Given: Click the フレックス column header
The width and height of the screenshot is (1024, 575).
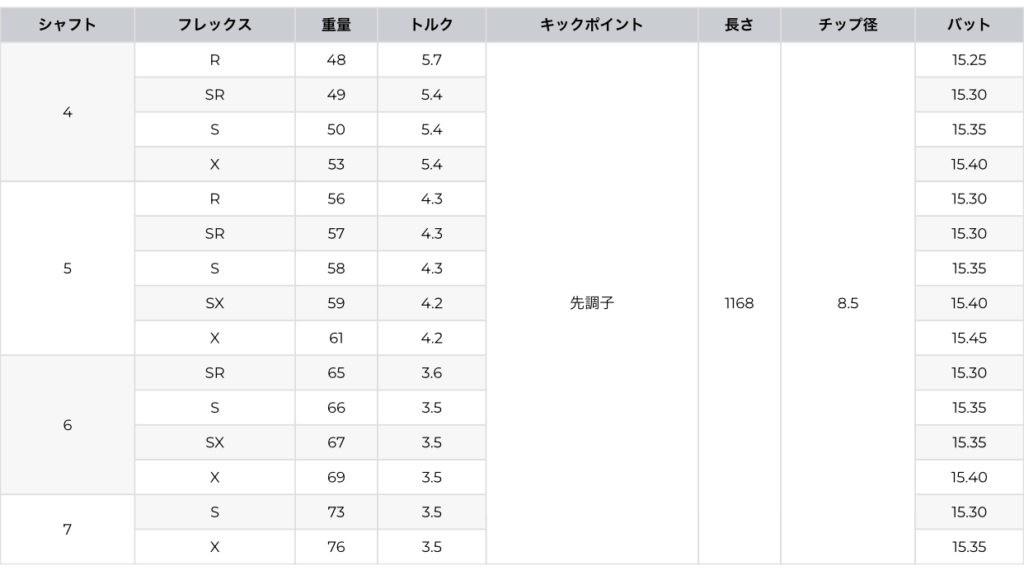Looking at the screenshot, I should 215,25.
